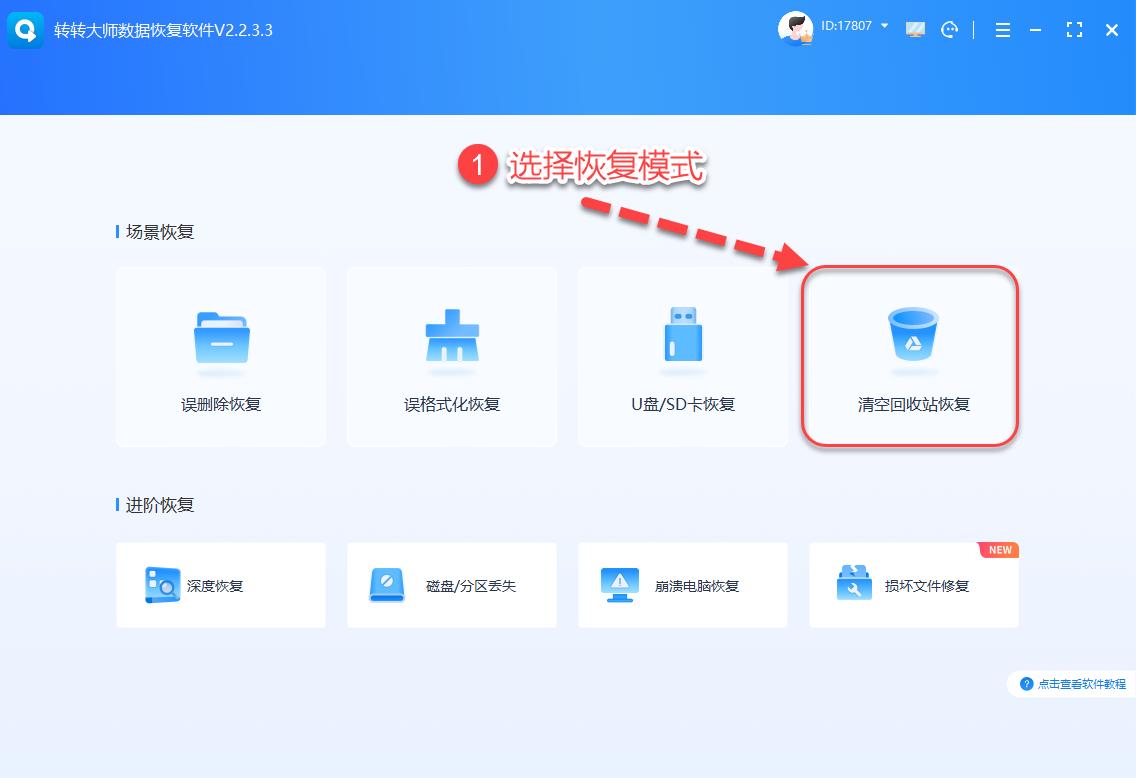Click the question mark icon near tutorial link

tap(1028, 684)
